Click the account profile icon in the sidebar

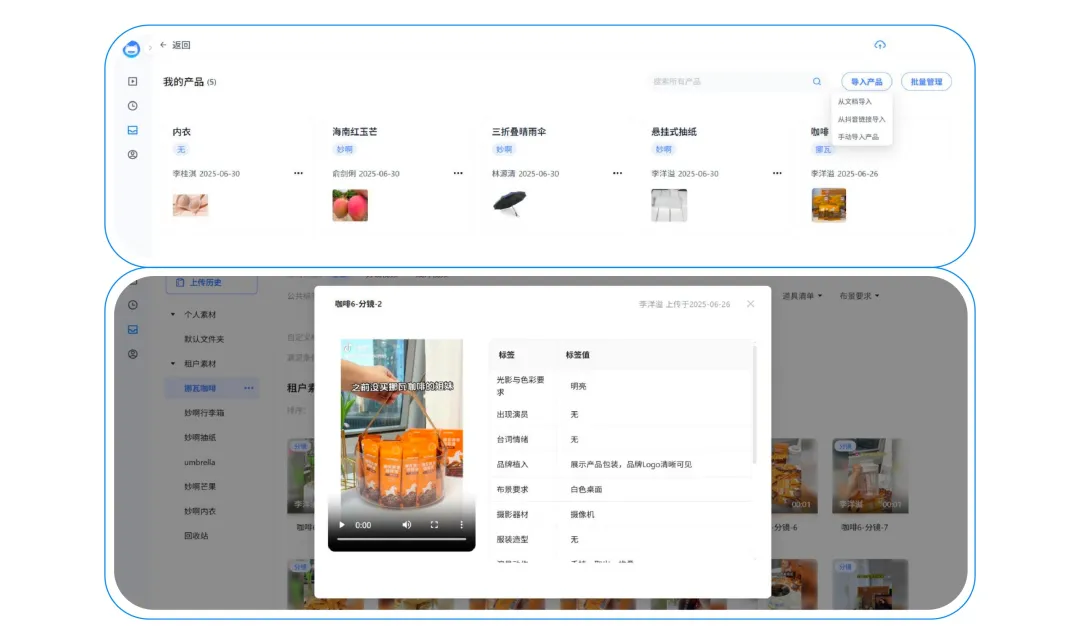[132, 155]
